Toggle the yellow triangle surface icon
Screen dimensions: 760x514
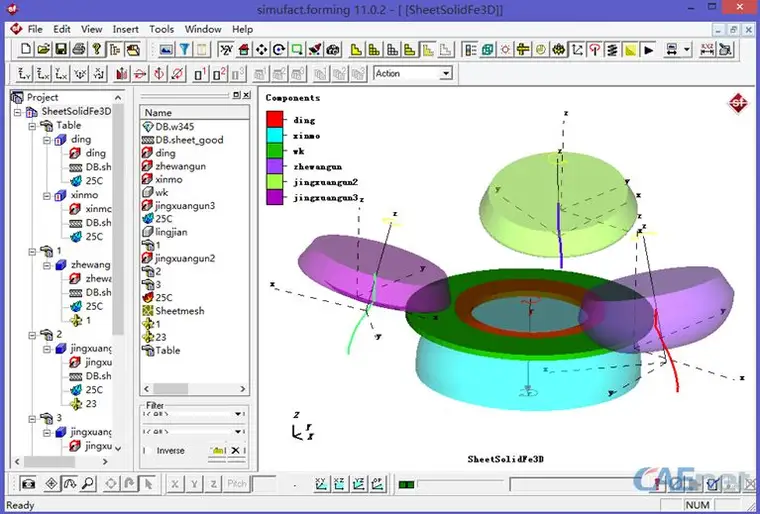pos(630,49)
